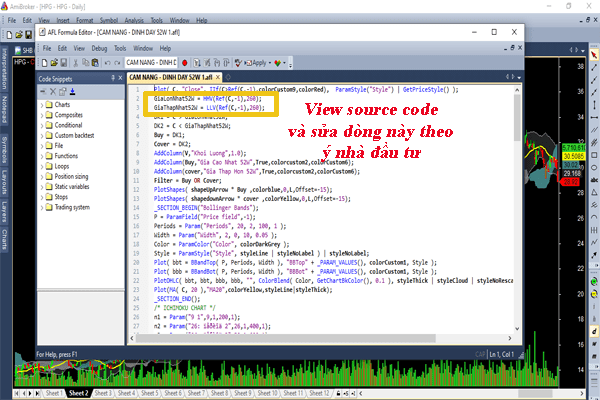Expand the Charts snippets folder

42,105
